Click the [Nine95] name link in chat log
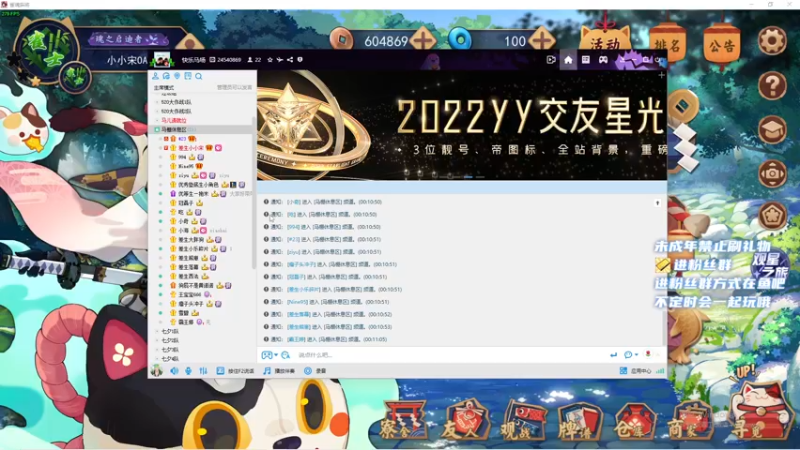The width and height of the screenshot is (800, 450). click(x=297, y=302)
